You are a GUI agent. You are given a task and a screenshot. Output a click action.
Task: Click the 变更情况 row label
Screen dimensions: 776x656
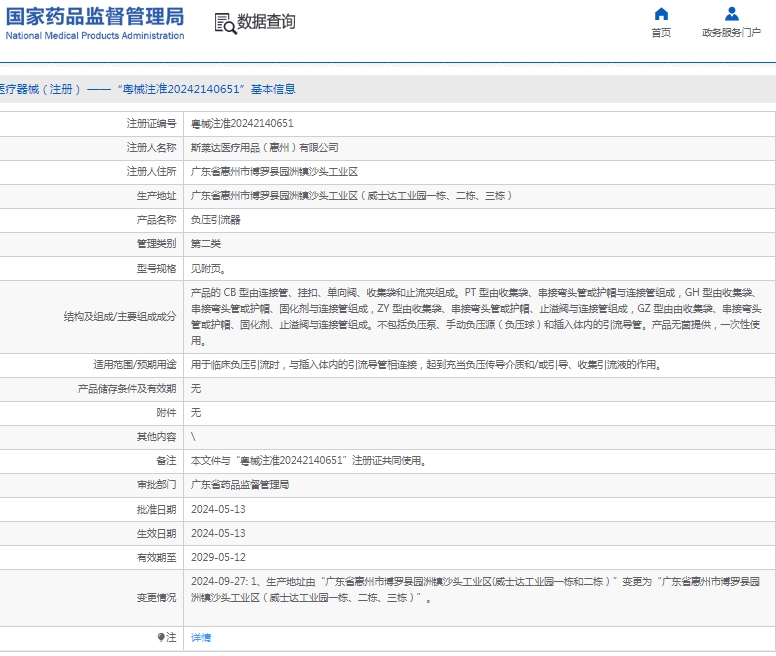(156, 598)
